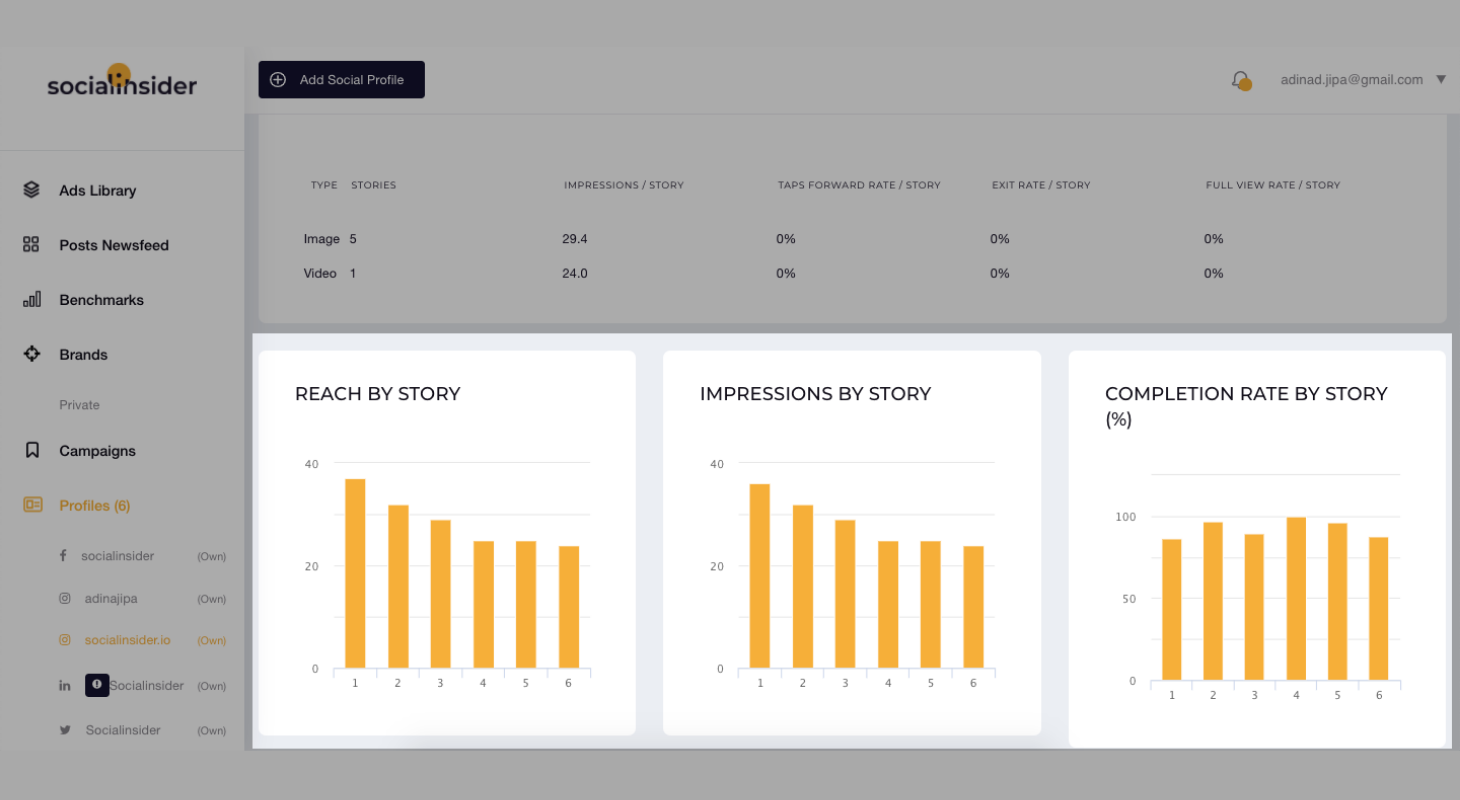Go to Campaigns
This screenshot has height=800, width=1460.
(x=97, y=451)
